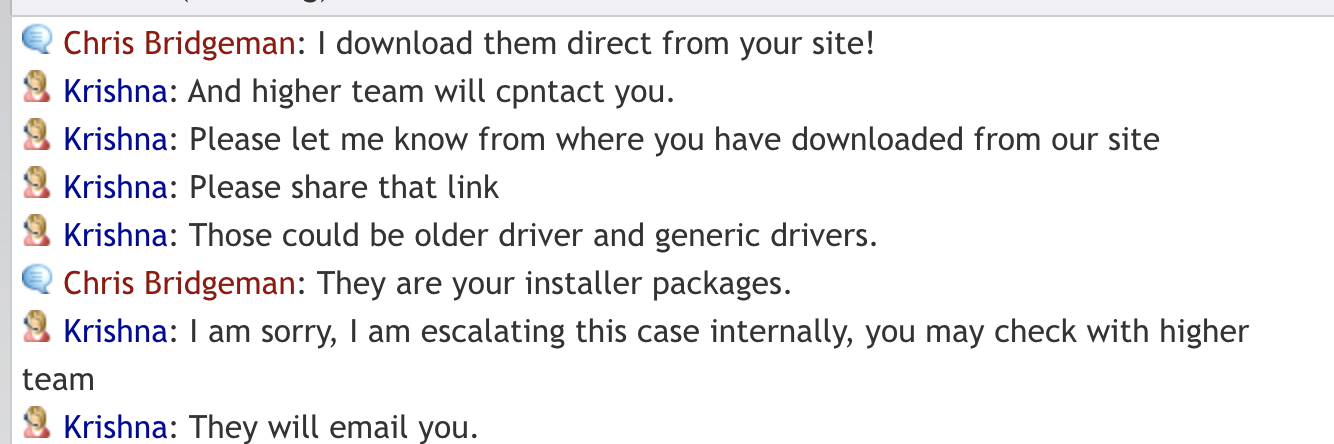Screen dimensions: 1334x444
Task: Click the message "They are your installer packages."
Action: pos(554,283)
